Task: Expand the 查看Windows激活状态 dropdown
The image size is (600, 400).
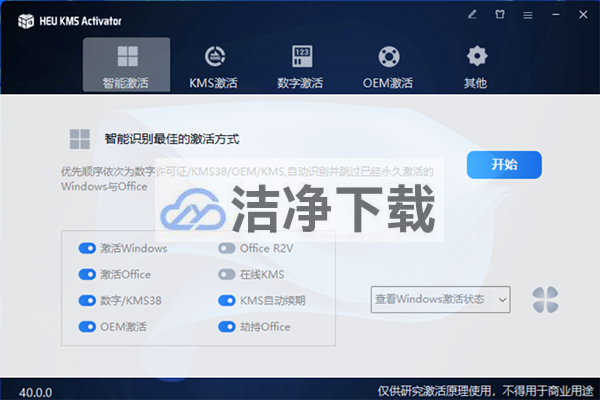Action: coord(440,299)
